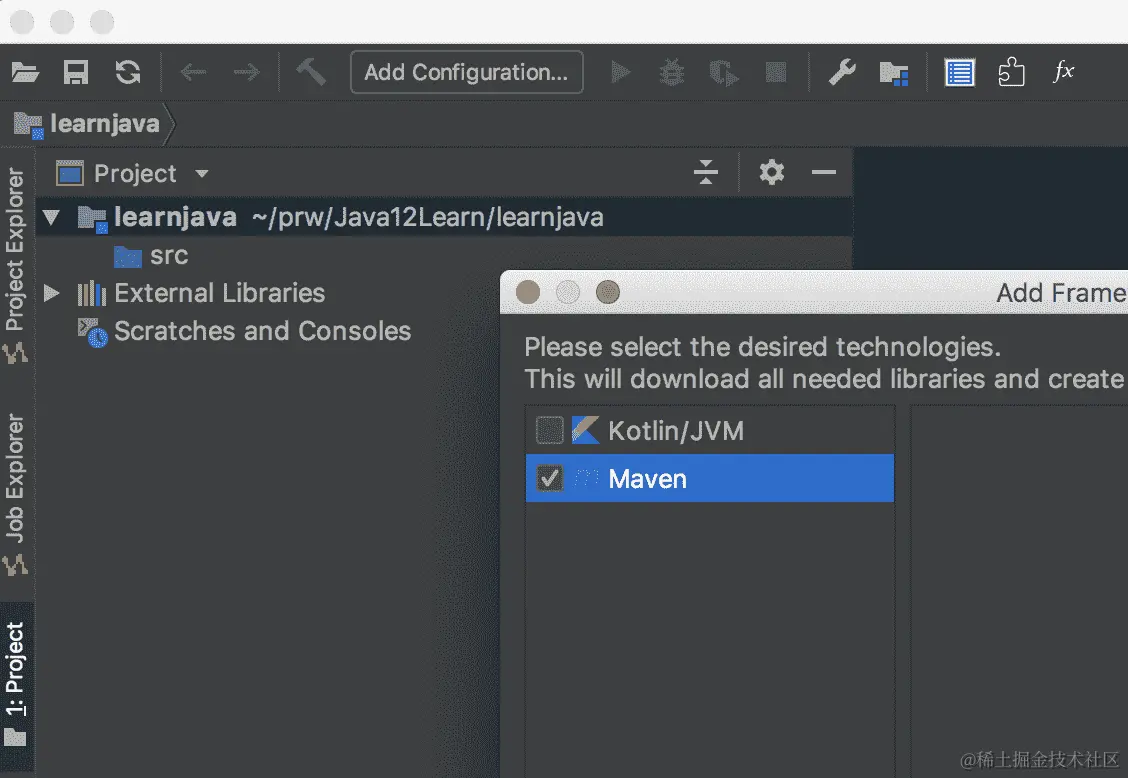Open Settings via the wrench icon
This screenshot has width=1128, height=778.
tap(842, 72)
